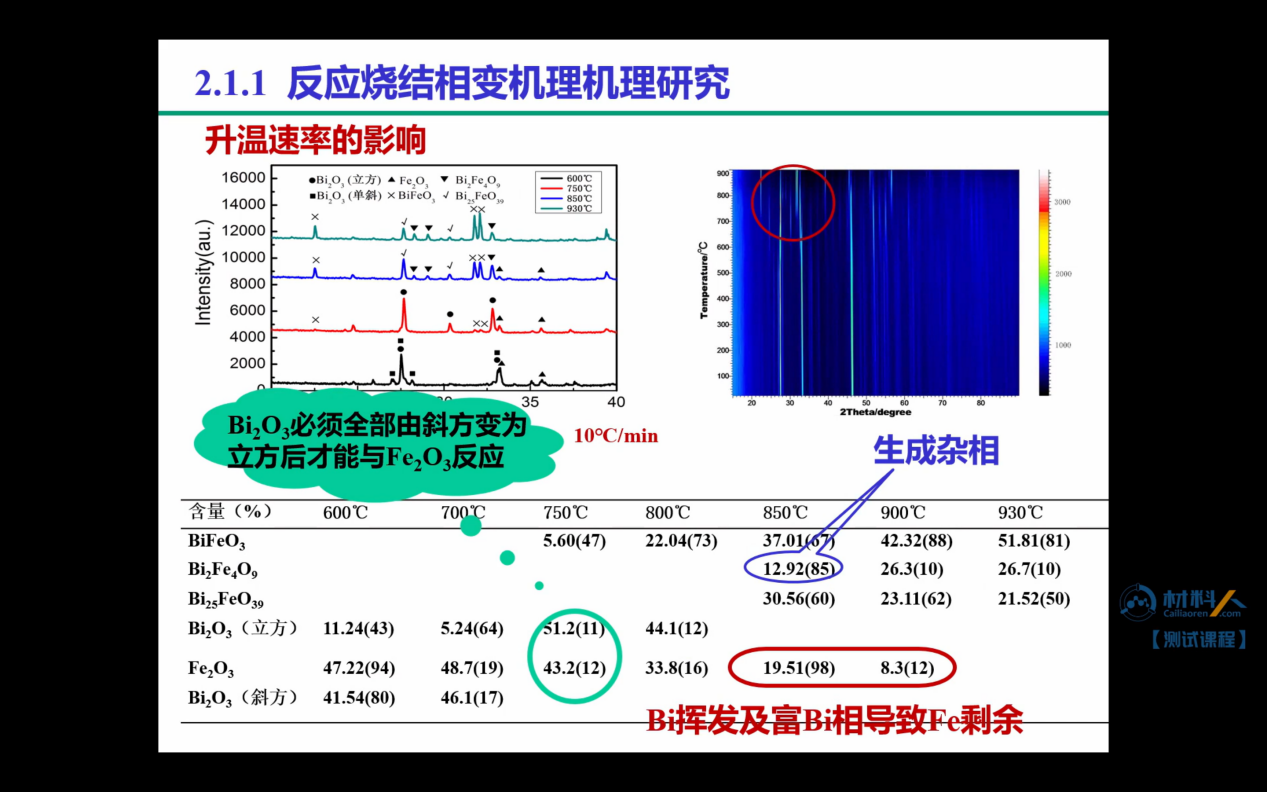Click the table cell "41.54(80)"
This screenshot has width=1267, height=792.
(x=359, y=697)
